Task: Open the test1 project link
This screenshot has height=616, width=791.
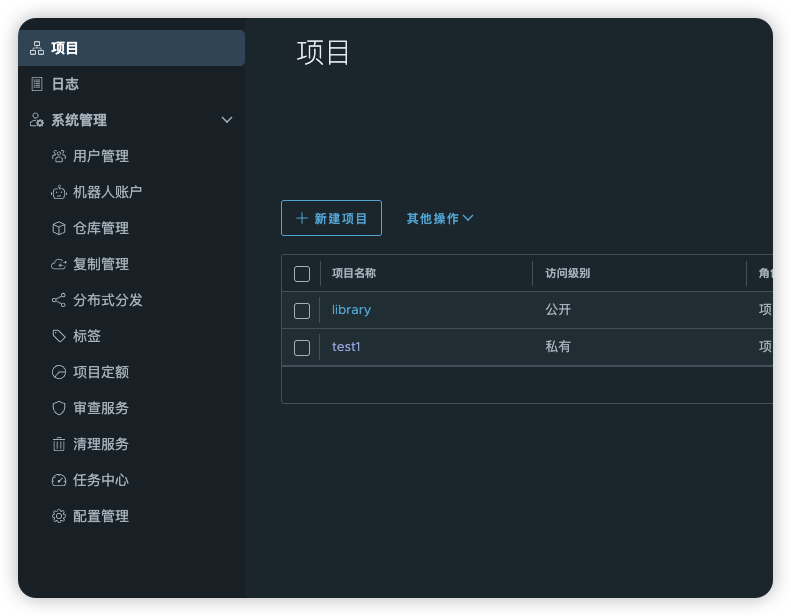Action: (346, 347)
